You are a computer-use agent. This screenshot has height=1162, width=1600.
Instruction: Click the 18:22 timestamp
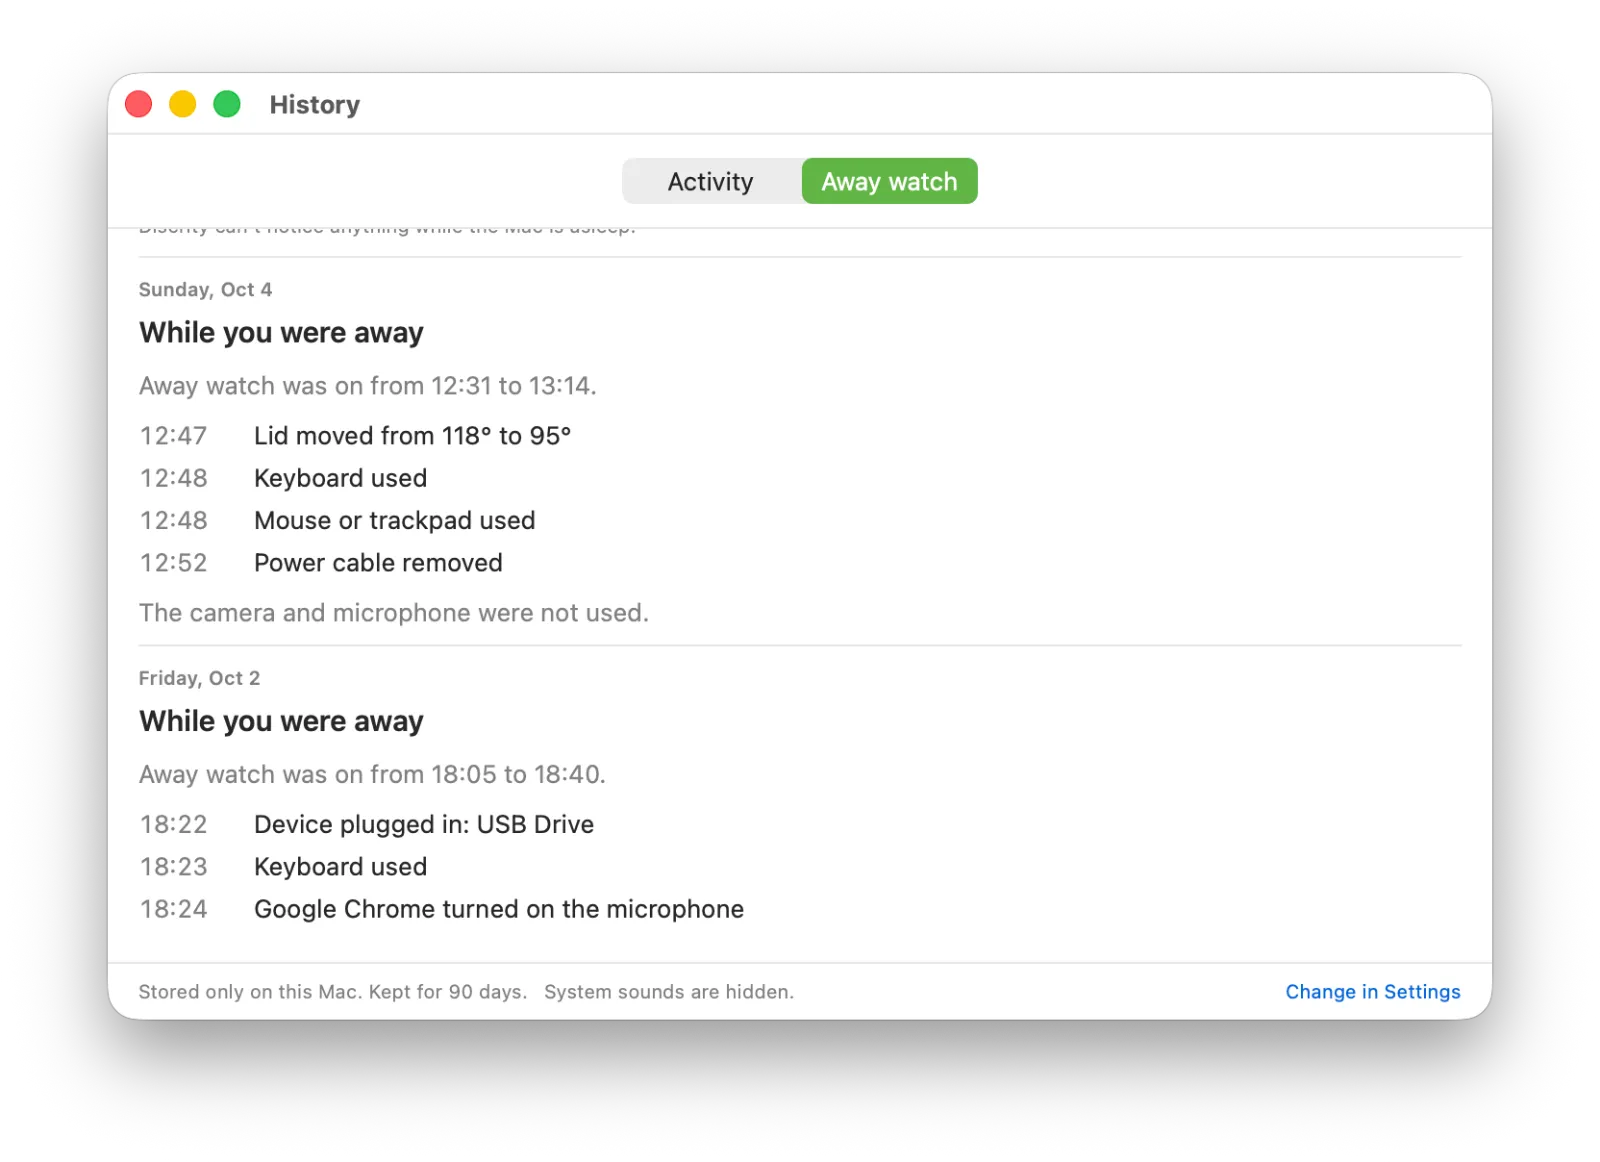coord(174,824)
